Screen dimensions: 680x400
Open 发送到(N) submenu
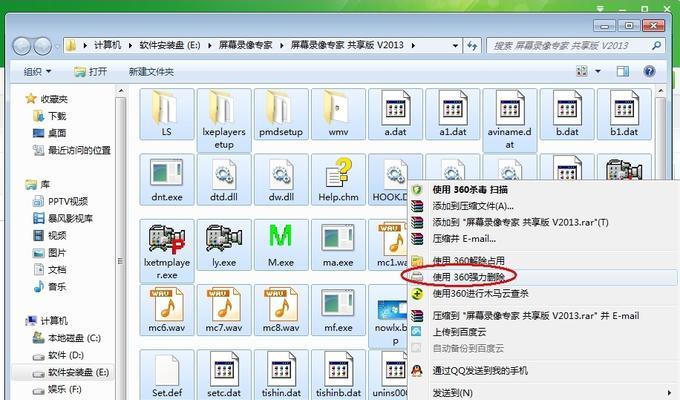[544, 393]
